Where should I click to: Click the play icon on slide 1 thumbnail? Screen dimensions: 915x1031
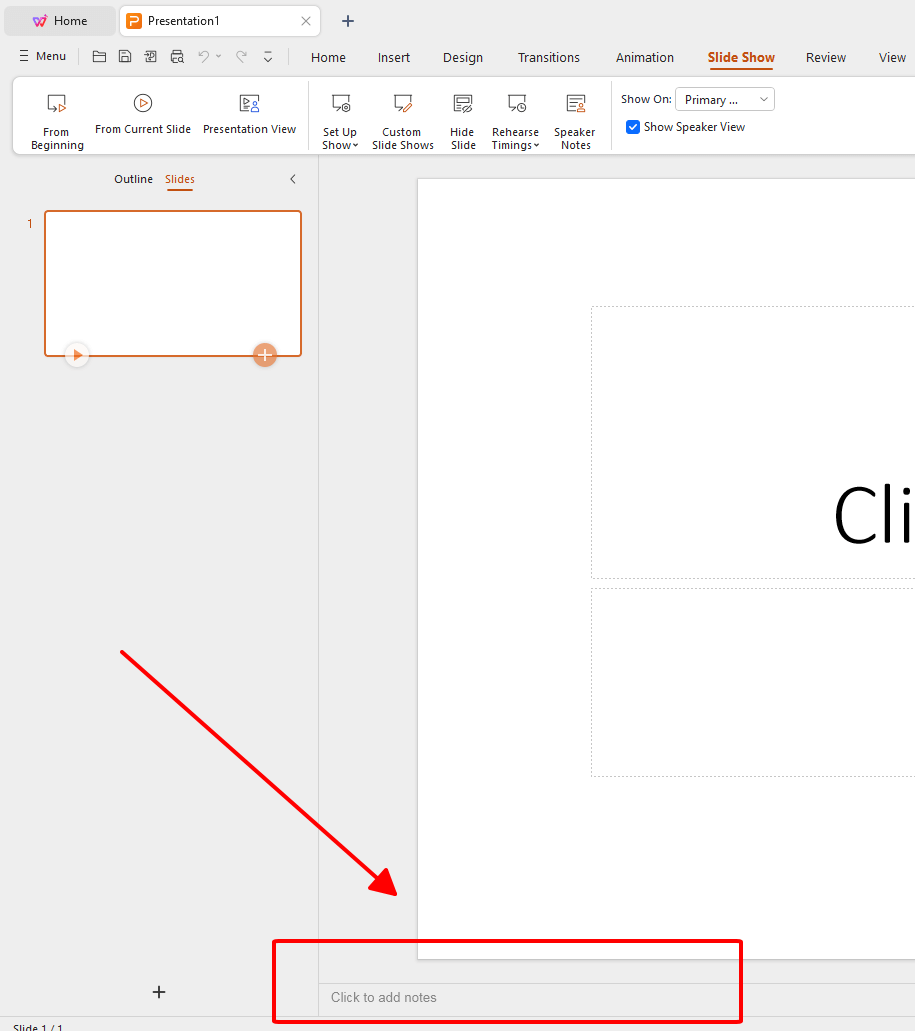pos(77,355)
